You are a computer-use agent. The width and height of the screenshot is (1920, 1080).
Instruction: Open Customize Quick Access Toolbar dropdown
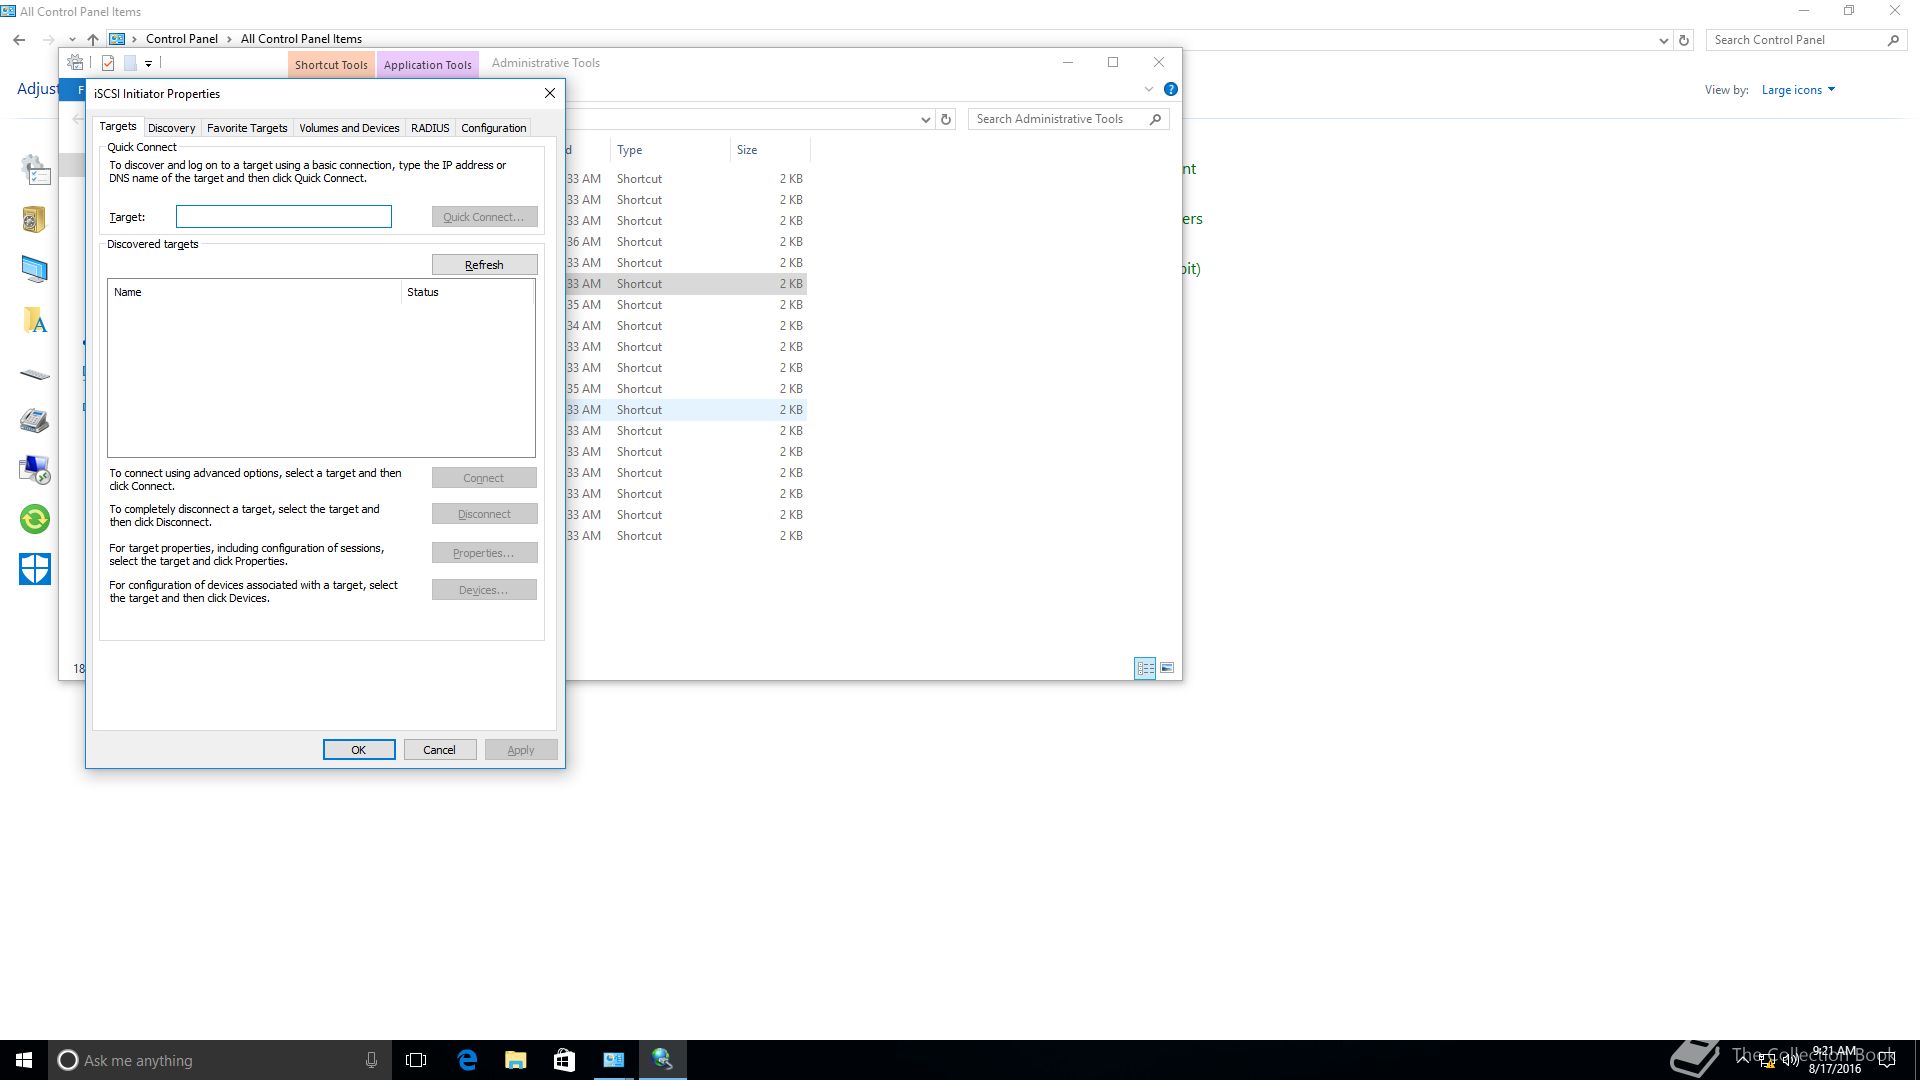coord(148,63)
